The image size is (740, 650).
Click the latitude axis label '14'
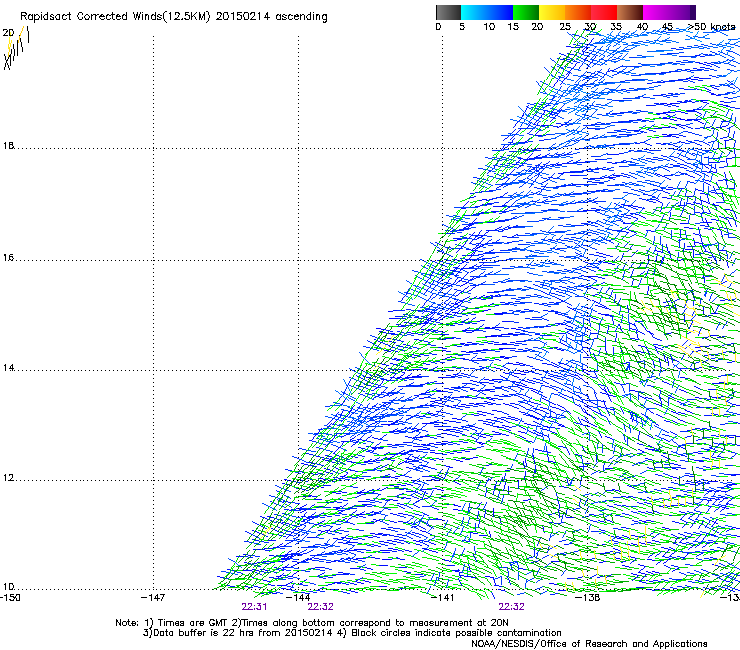[8, 368]
